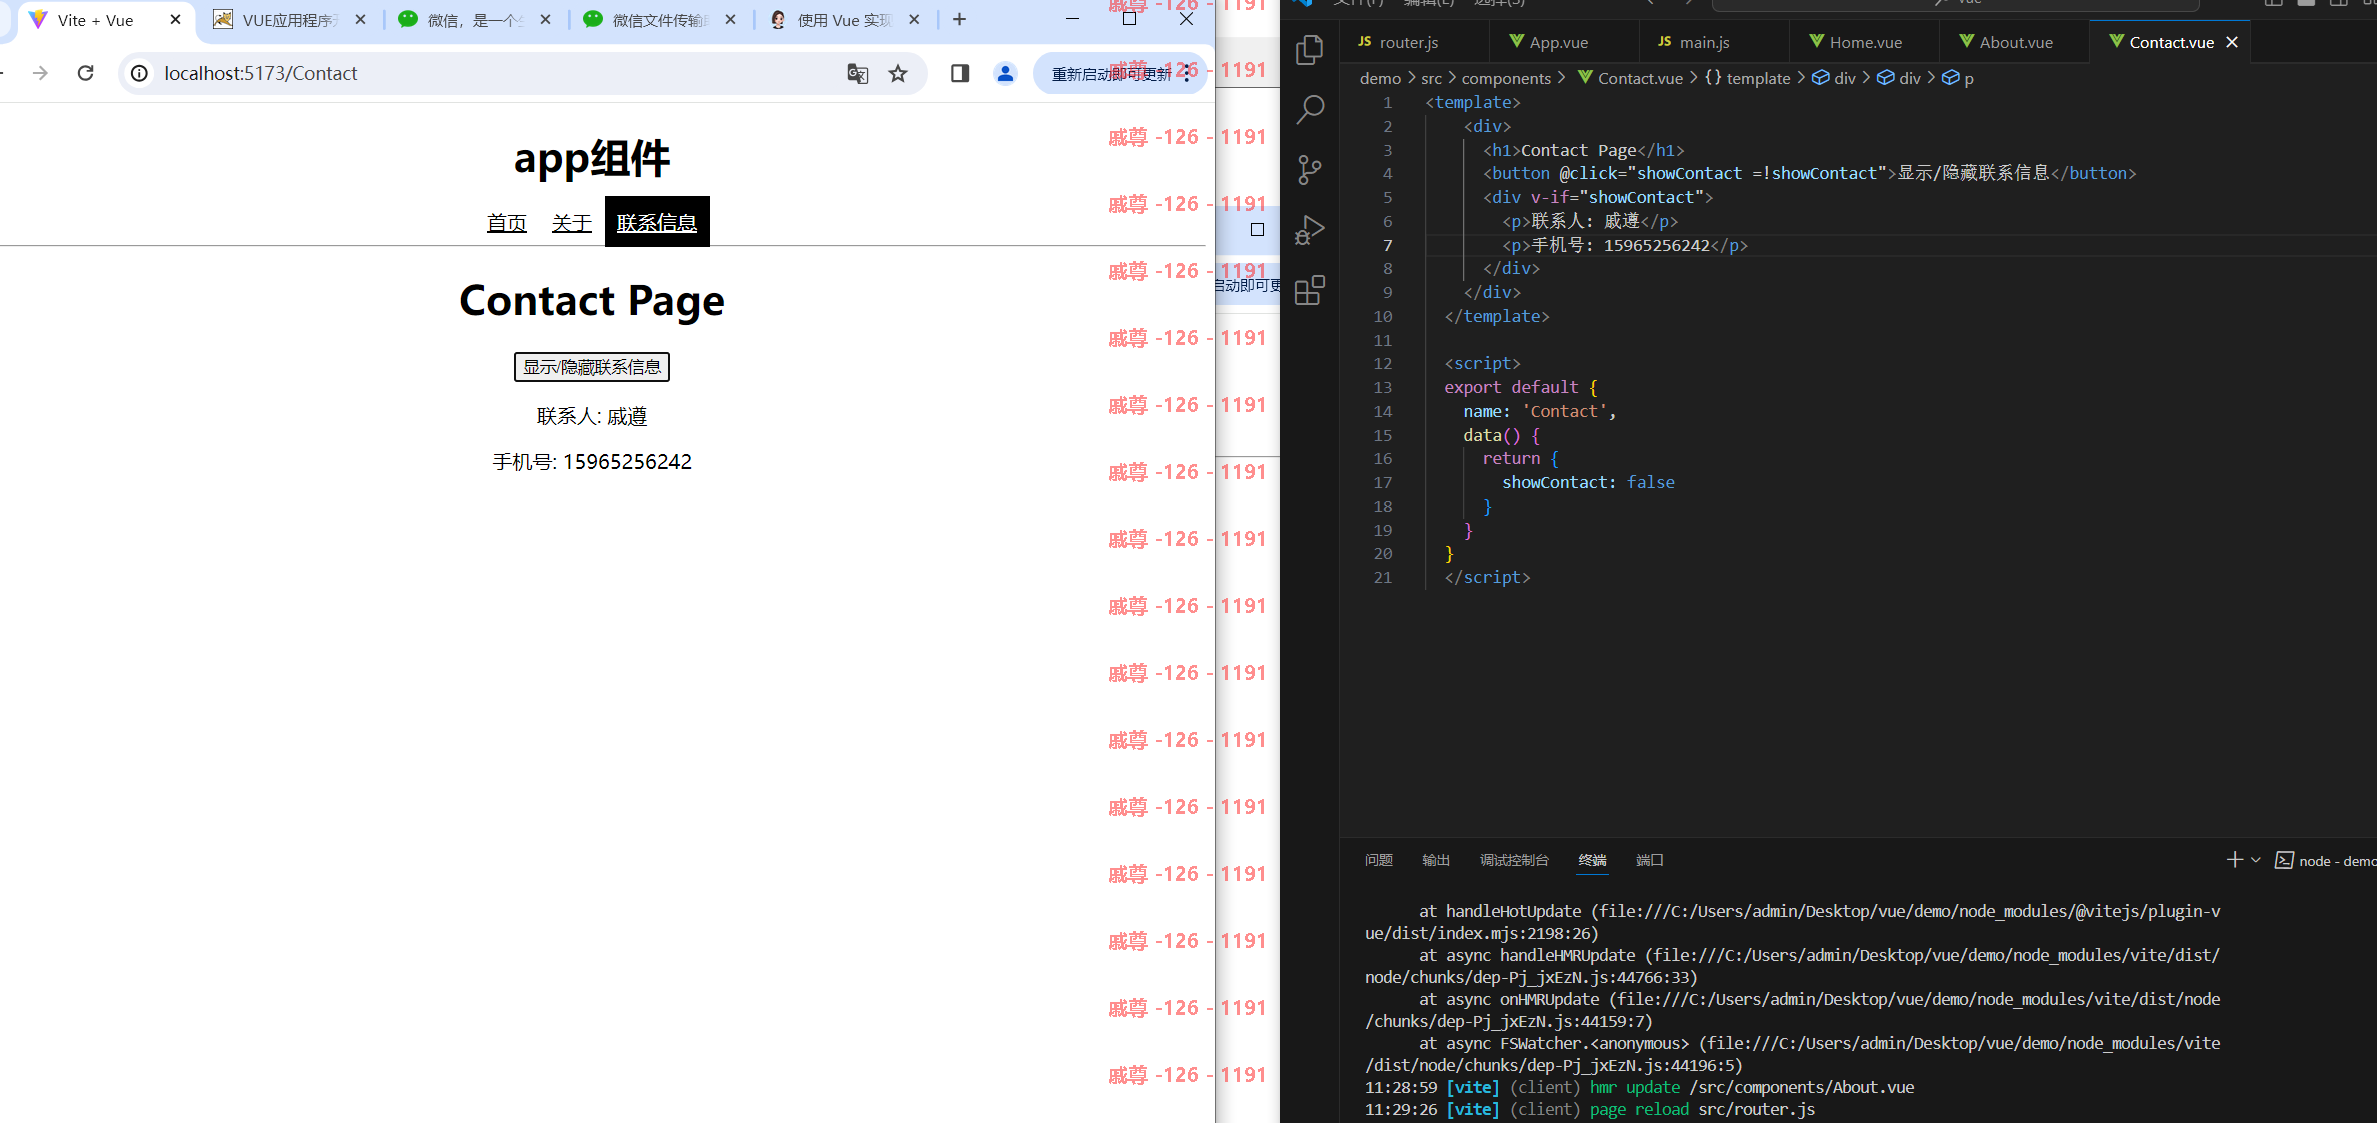2377x1123 pixels.
Task: Click the hmr update About.vue terminal line
Action: click(x=1640, y=1087)
